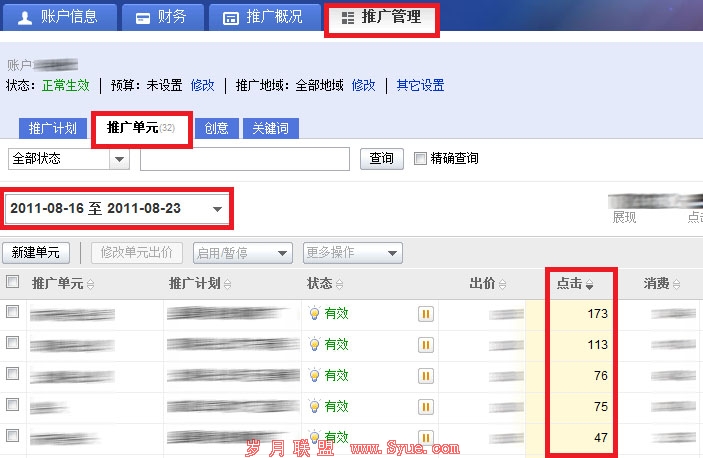The width and height of the screenshot is (703, 458).
Task: Click pause icon in the 113 clicks row
Action: [x=425, y=345]
